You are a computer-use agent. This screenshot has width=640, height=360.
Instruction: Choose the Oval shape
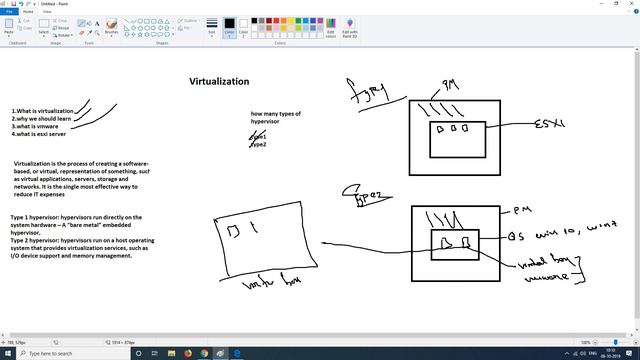pos(140,21)
